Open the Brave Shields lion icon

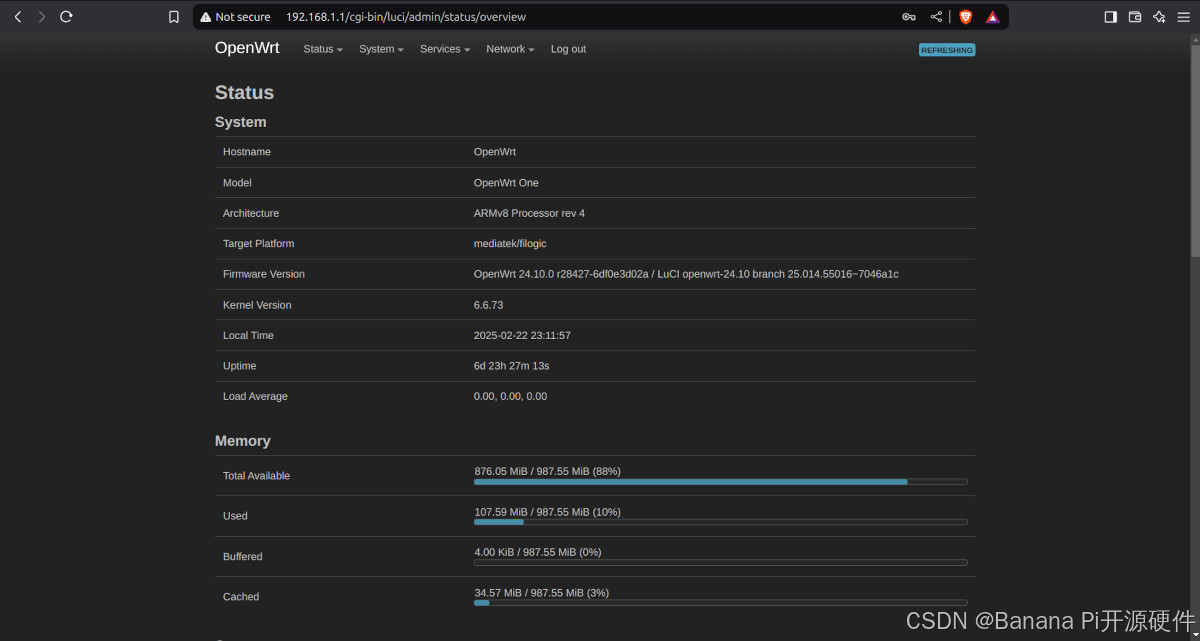pyautogui.click(x=965, y=17)
